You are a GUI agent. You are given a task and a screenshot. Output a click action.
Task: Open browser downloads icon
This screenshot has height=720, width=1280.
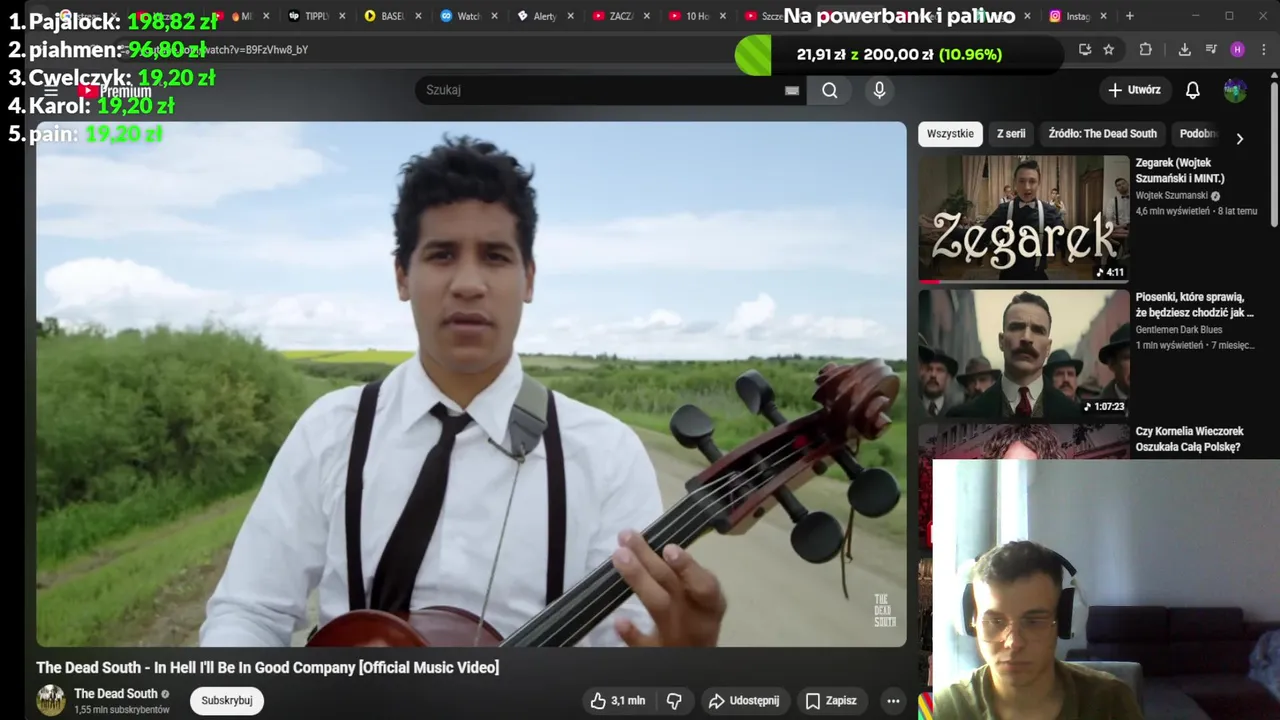click(1185, 50)
